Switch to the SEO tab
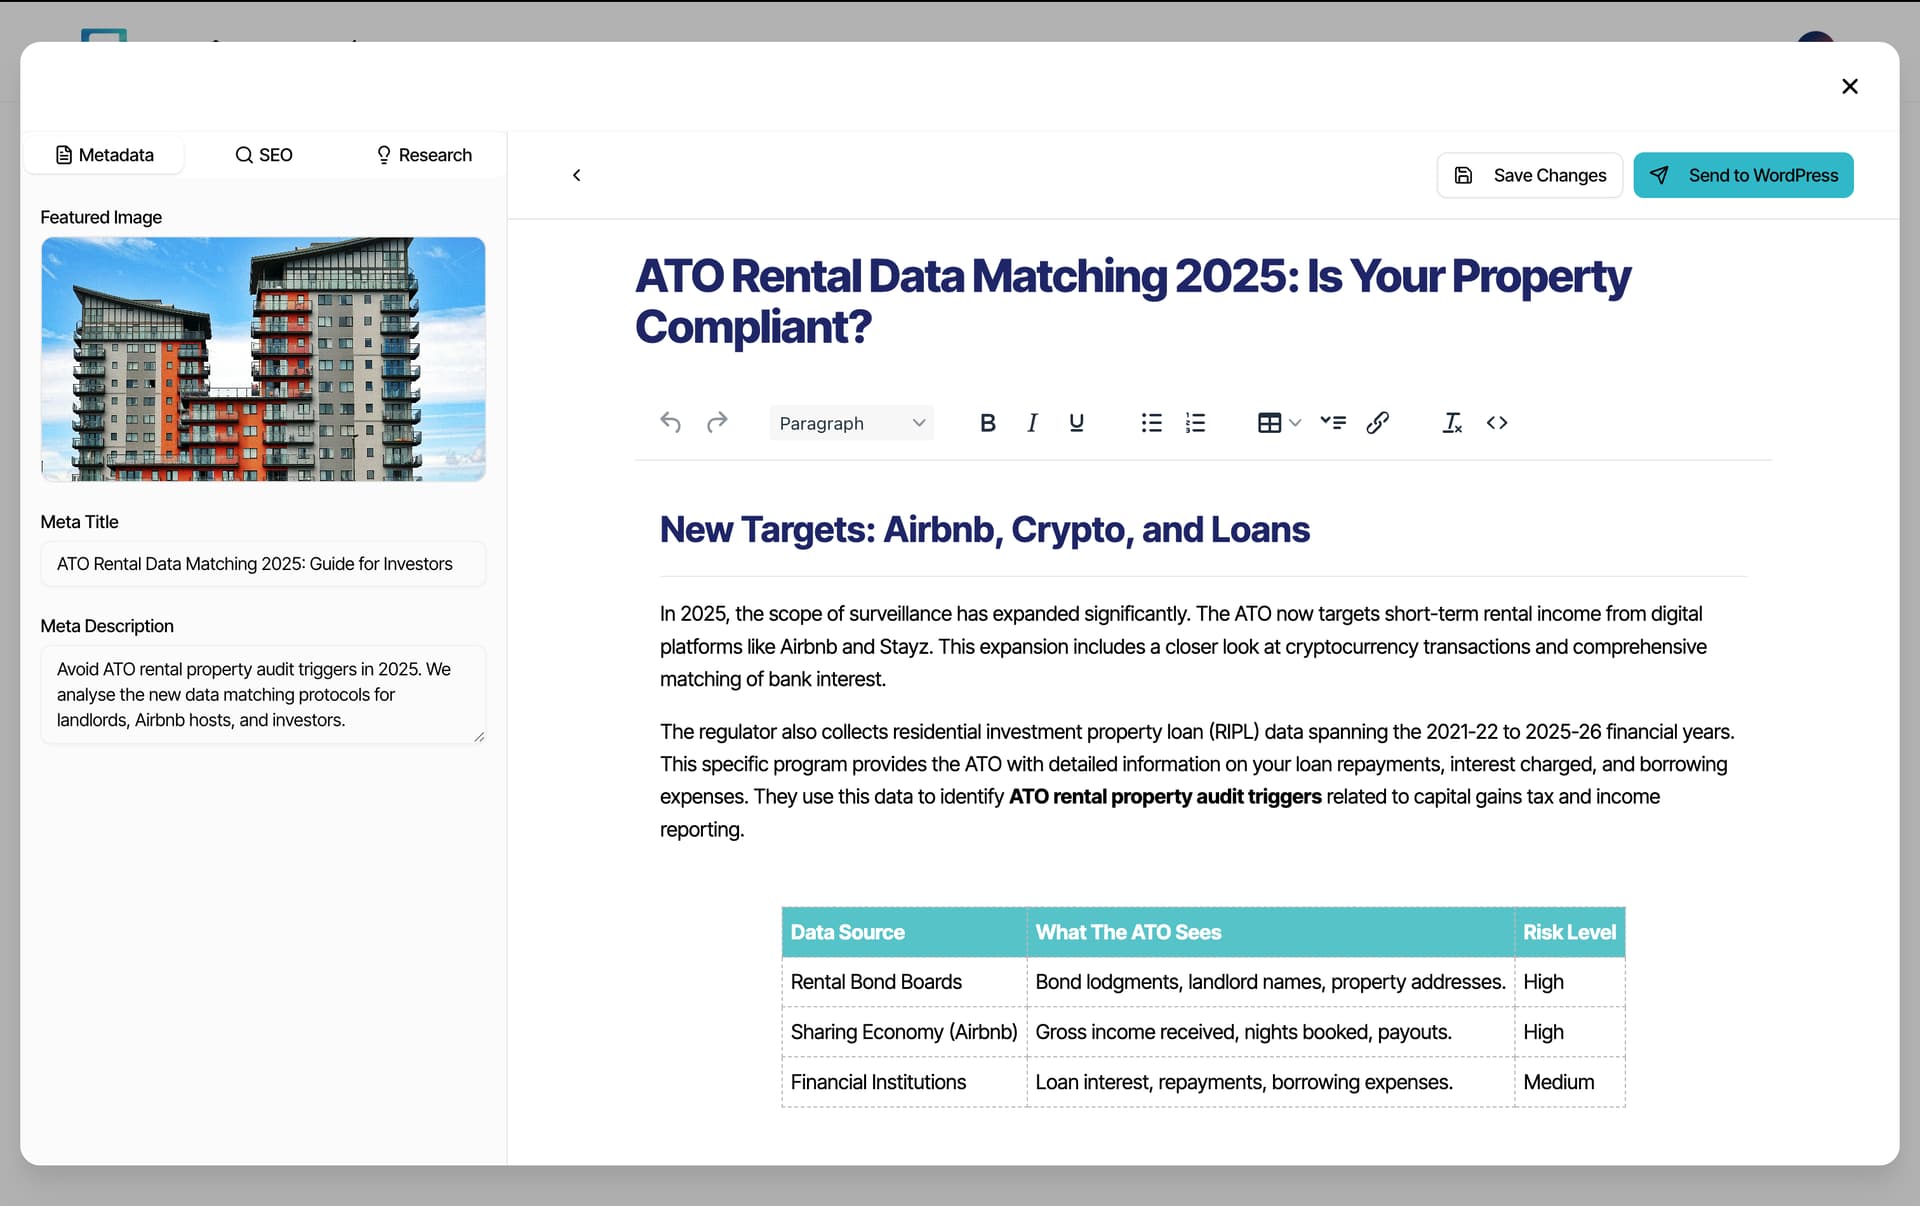Image resolution: width=1920 pixels, height=1206 pixels. click(x=264, y=155)
